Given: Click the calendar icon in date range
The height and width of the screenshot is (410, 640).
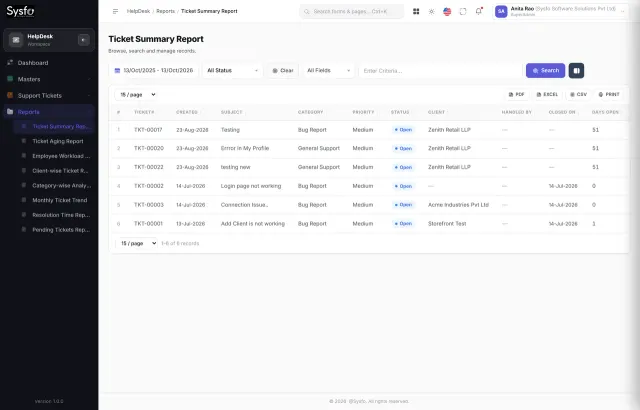Looking at the screenshot, I should coord(117,71).
